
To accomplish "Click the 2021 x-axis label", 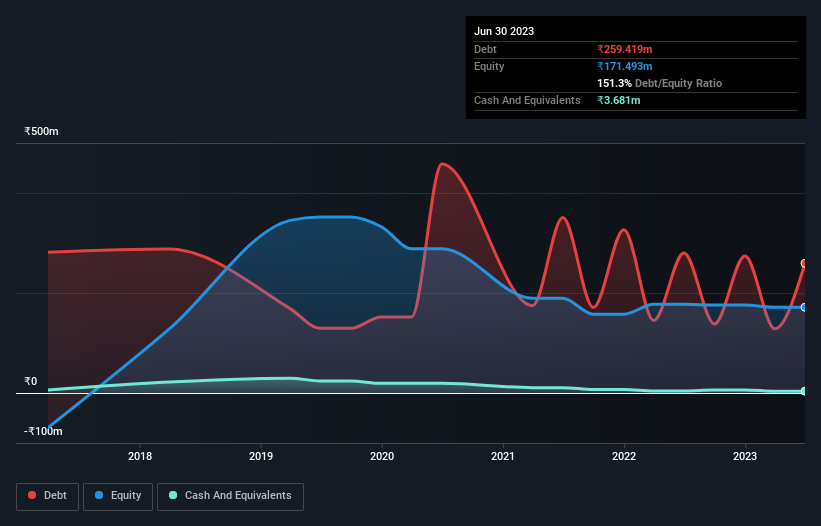I will pos(503,456).
